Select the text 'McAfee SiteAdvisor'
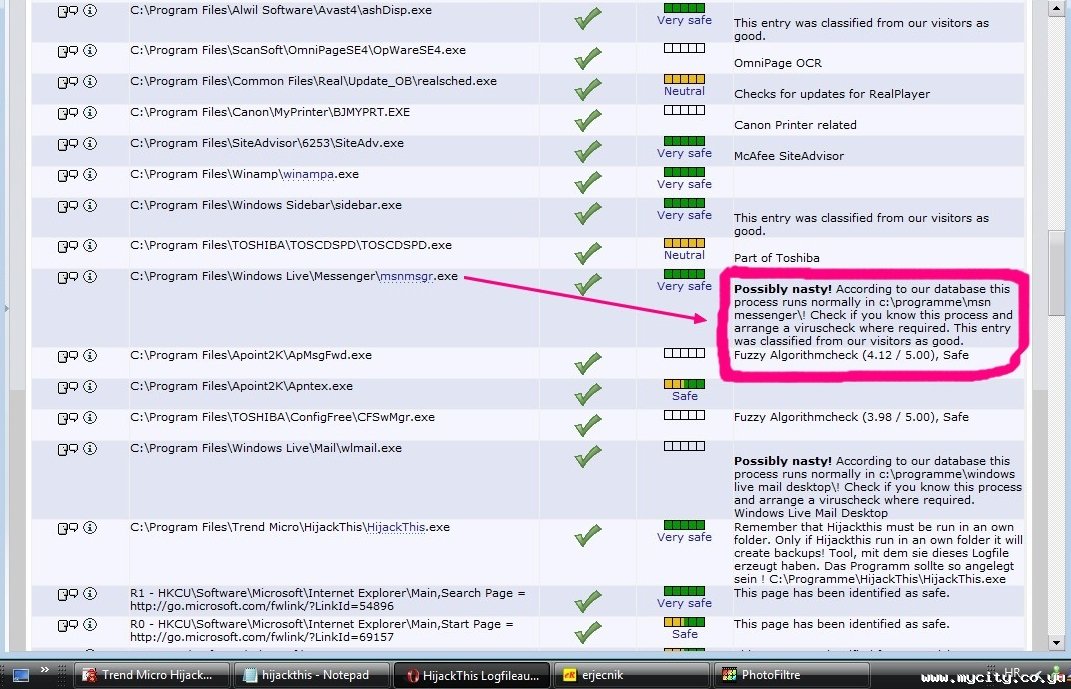 789,156
